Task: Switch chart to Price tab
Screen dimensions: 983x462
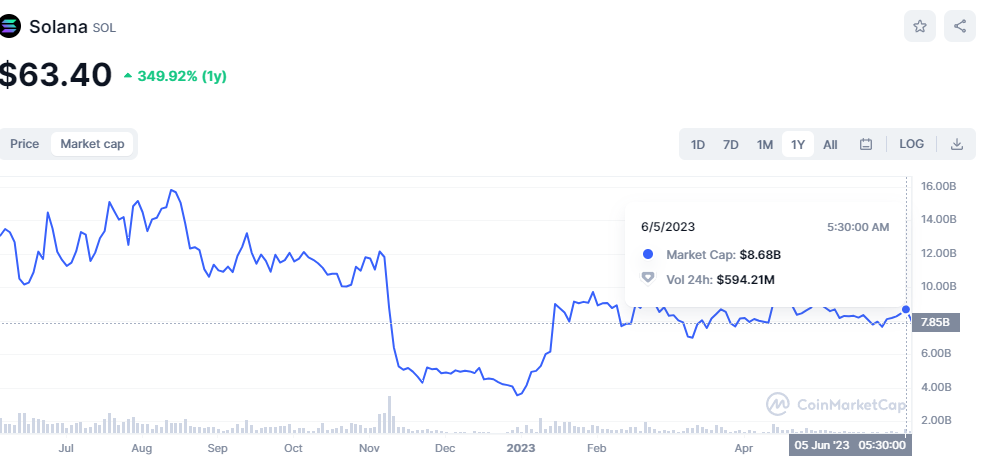Action: (24, 144)
